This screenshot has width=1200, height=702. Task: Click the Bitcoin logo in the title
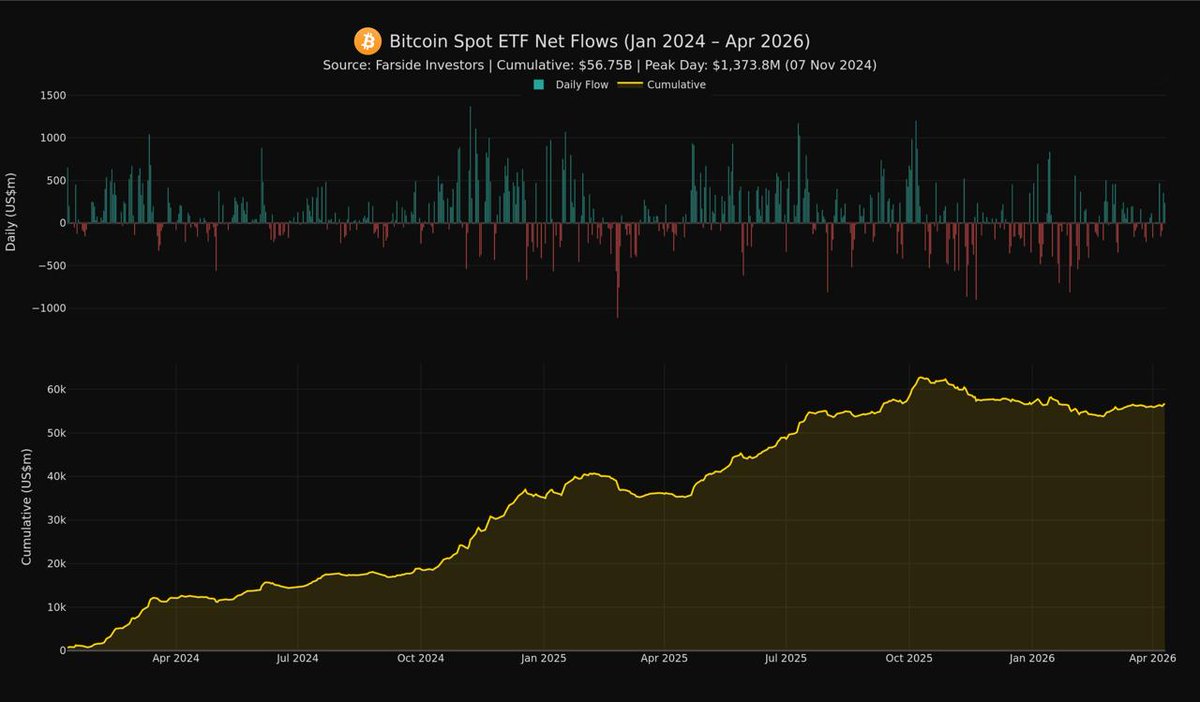[x=368, y=41]
